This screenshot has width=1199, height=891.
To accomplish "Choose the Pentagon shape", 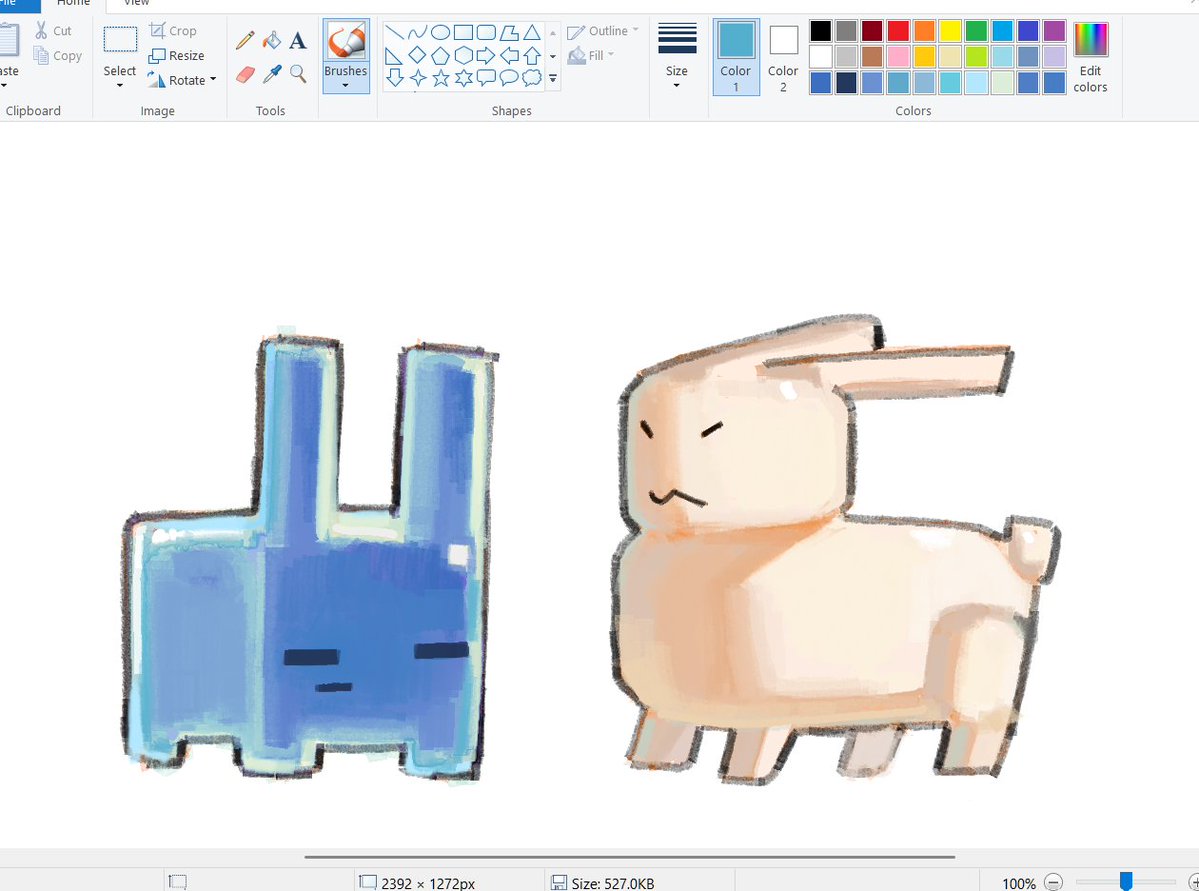I will pos(440,55).
